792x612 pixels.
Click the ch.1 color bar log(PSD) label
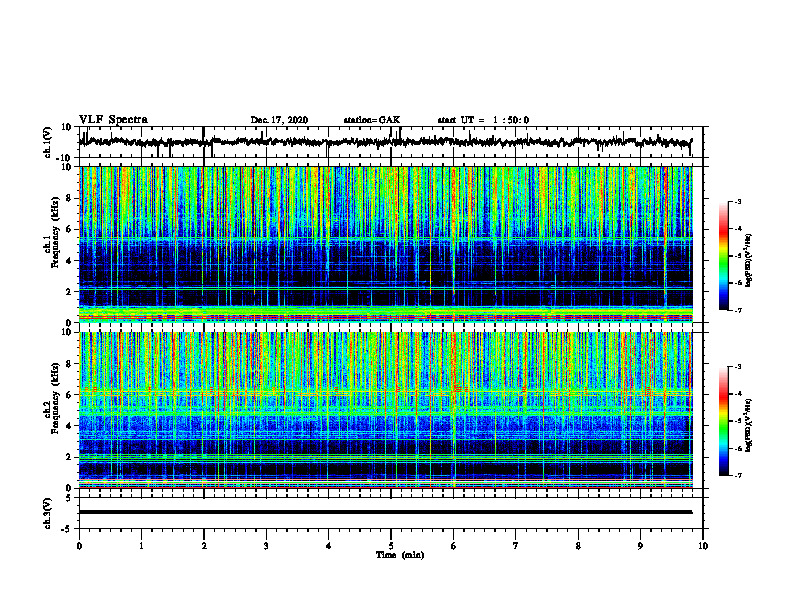tap(749, 261)
